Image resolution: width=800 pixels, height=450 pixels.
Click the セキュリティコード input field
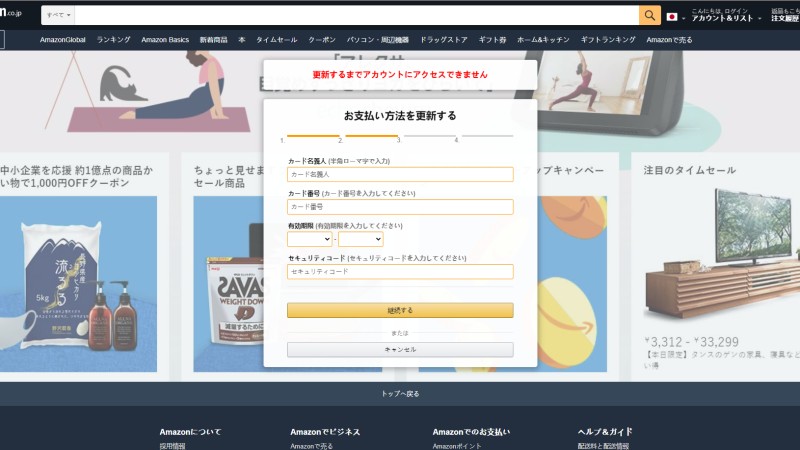tap(400, 271)
